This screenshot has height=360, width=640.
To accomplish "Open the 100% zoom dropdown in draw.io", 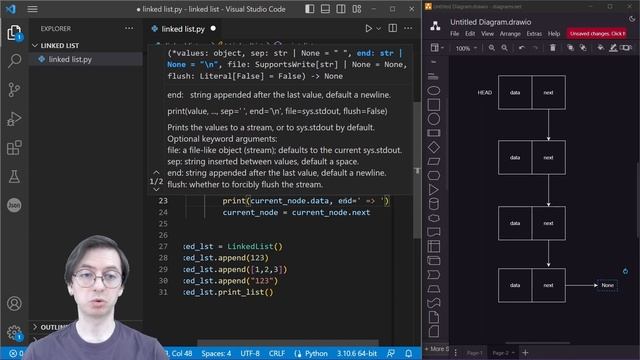I will point(466,48).
